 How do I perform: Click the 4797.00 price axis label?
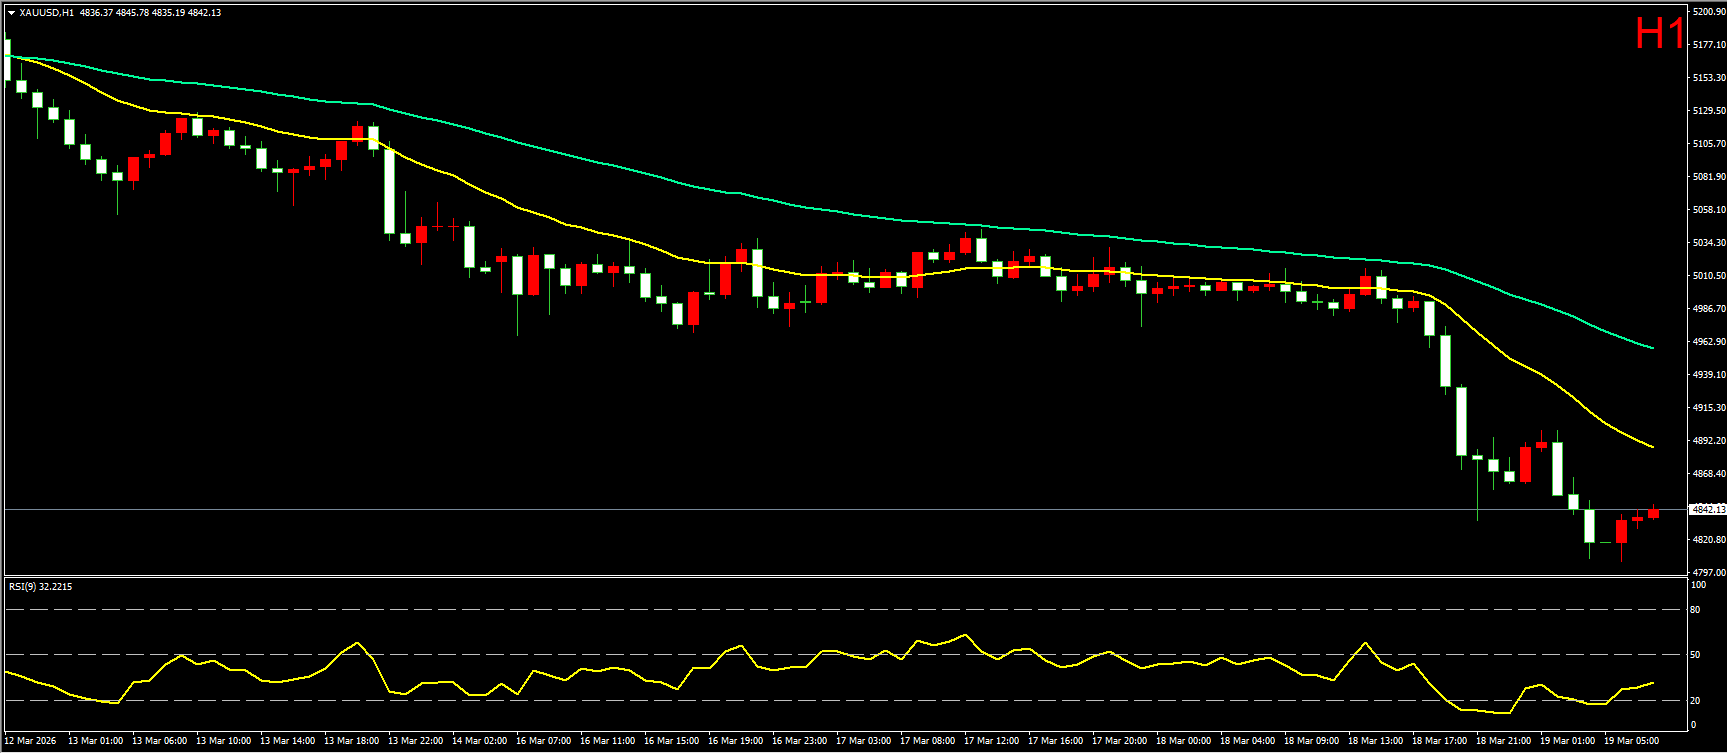pyautogui.click(x=1707, y=573)
